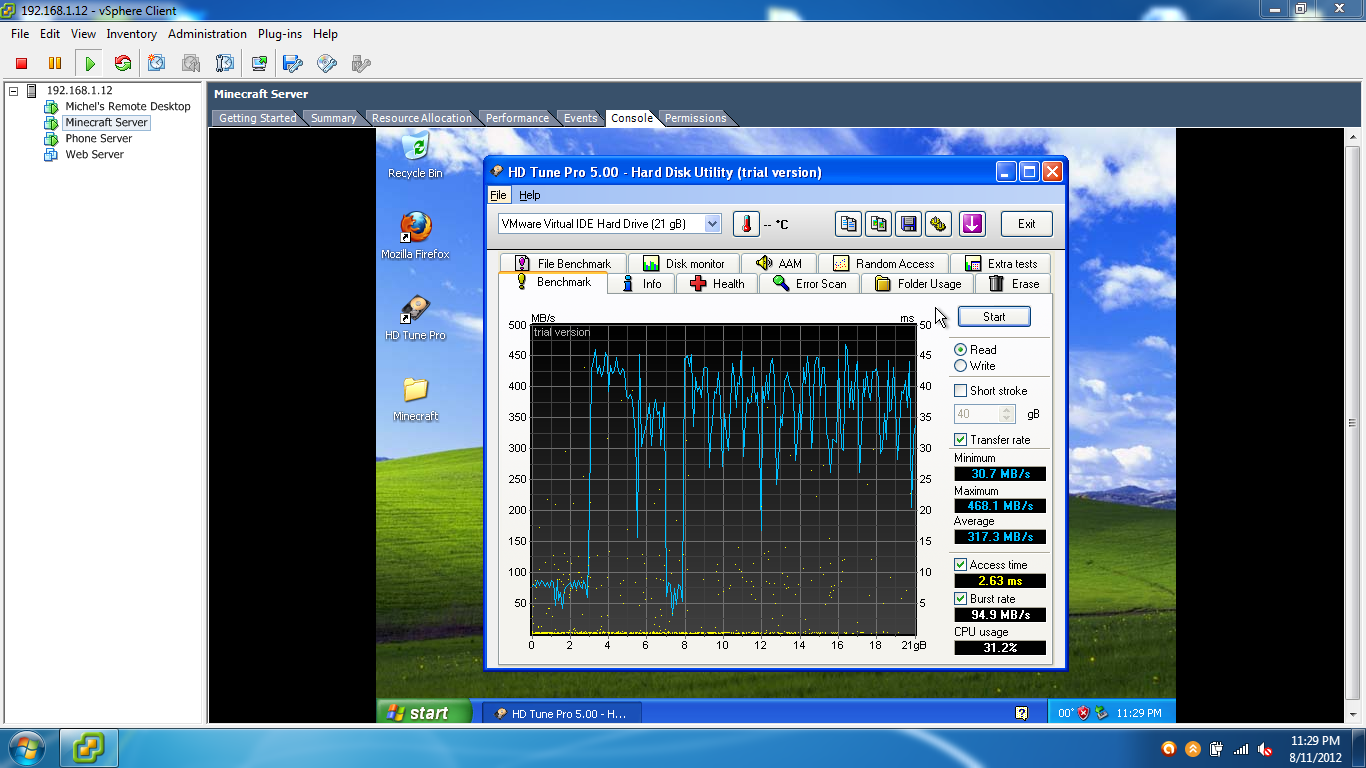
Task: Uncheck the Access time checkbox
Action: tap(961, 565)
